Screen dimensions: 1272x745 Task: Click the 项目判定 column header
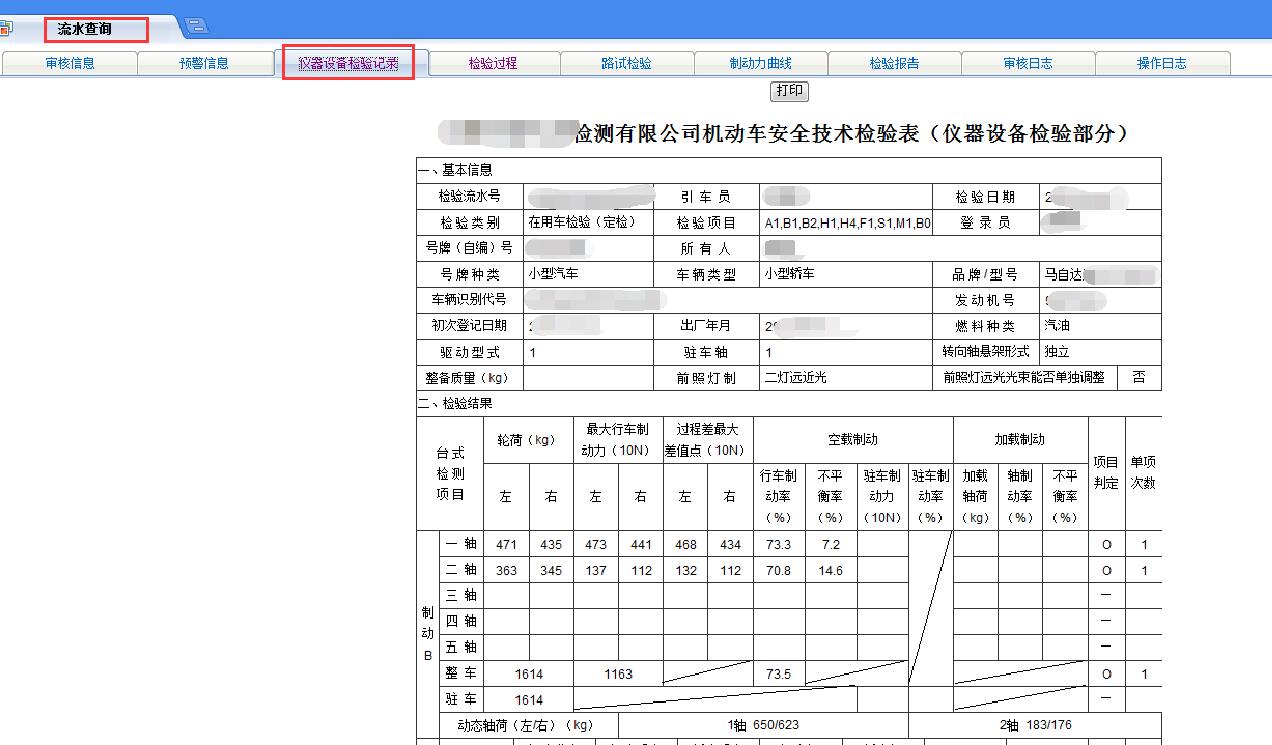tap(1106, 474)
